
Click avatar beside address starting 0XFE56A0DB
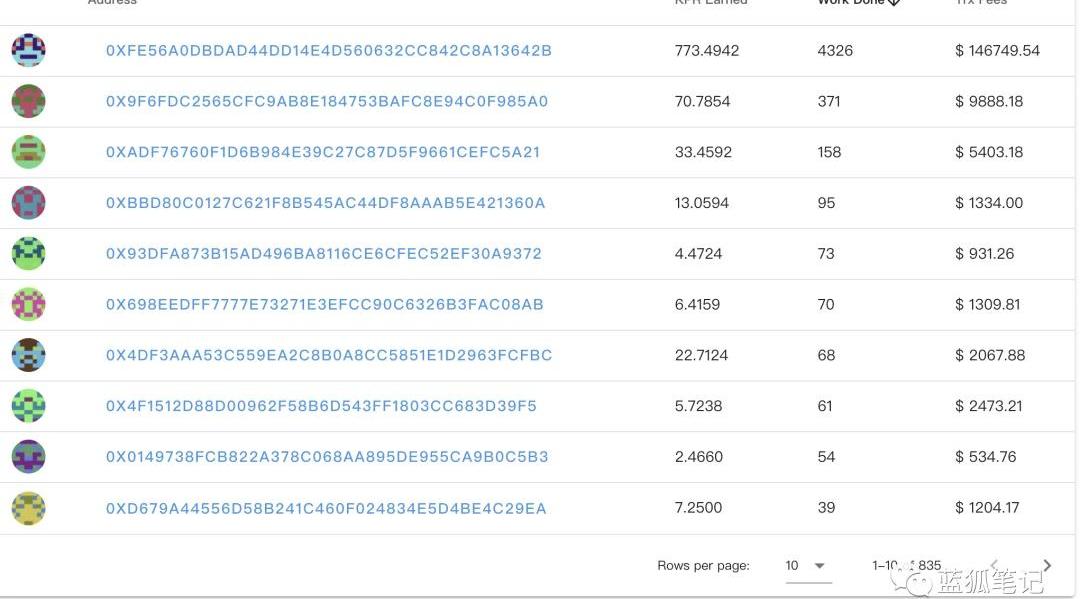pyautogui.click(x=28, y=50)
